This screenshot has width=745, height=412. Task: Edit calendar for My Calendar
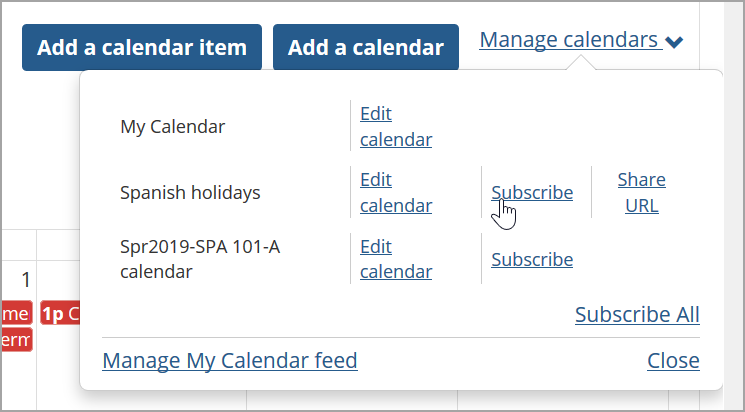(395, 126)
